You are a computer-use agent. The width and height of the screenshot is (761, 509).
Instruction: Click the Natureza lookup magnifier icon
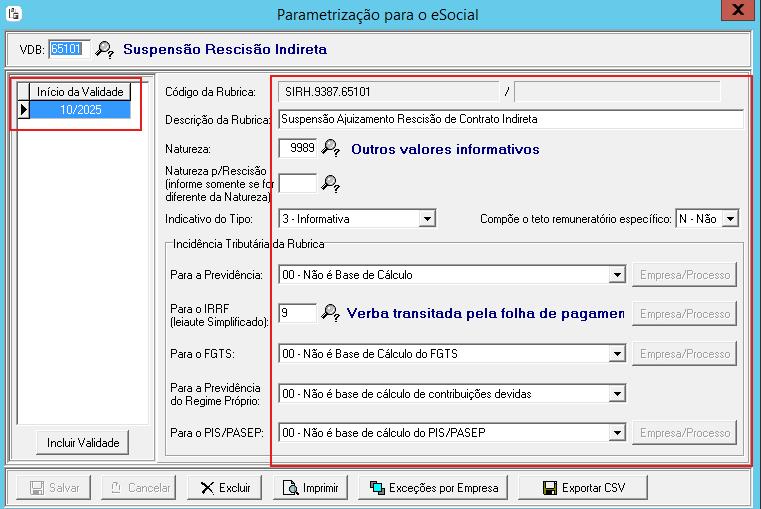(x=331, y=148)
